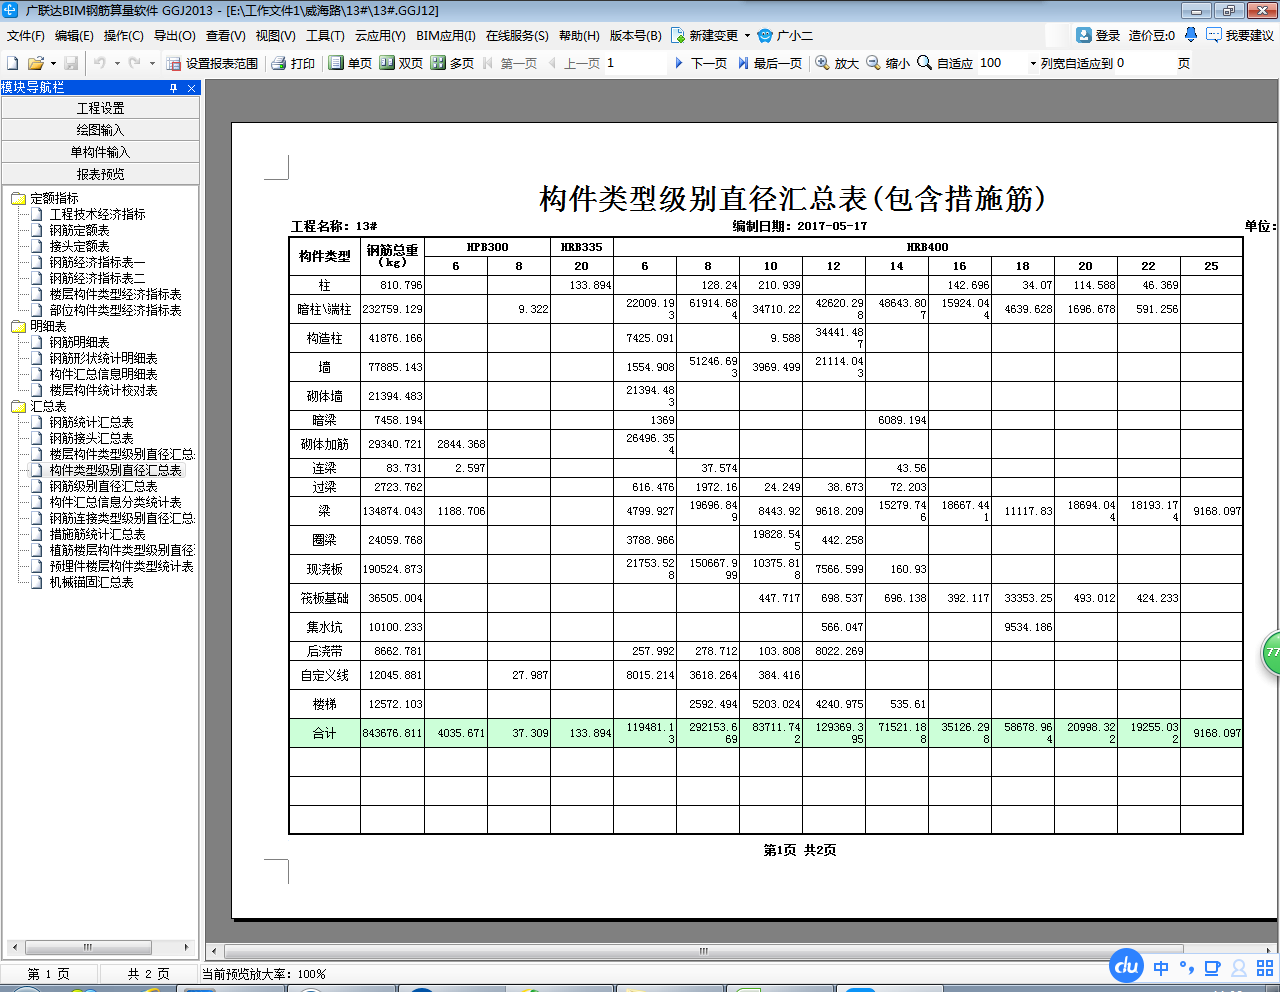Jump to the last page 最后一页
Viewport: 1280px width, 992px height.
769,63
